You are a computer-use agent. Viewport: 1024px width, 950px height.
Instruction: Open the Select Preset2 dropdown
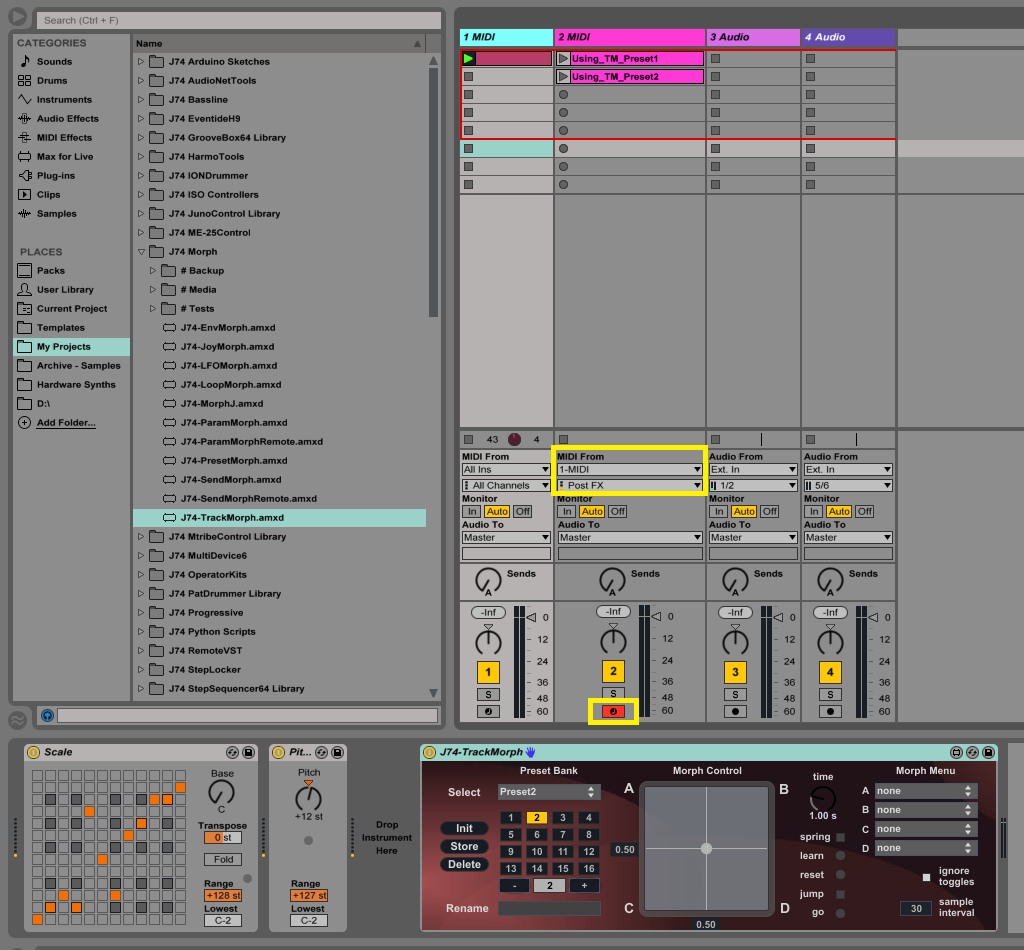pos(549,792)
